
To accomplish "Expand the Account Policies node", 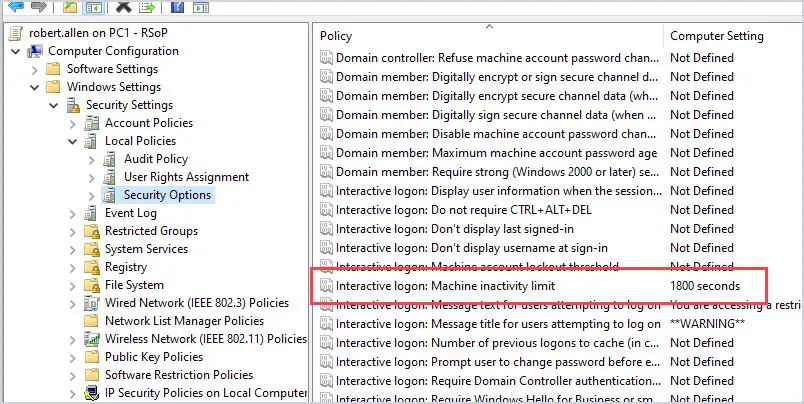I will point(73,123).
